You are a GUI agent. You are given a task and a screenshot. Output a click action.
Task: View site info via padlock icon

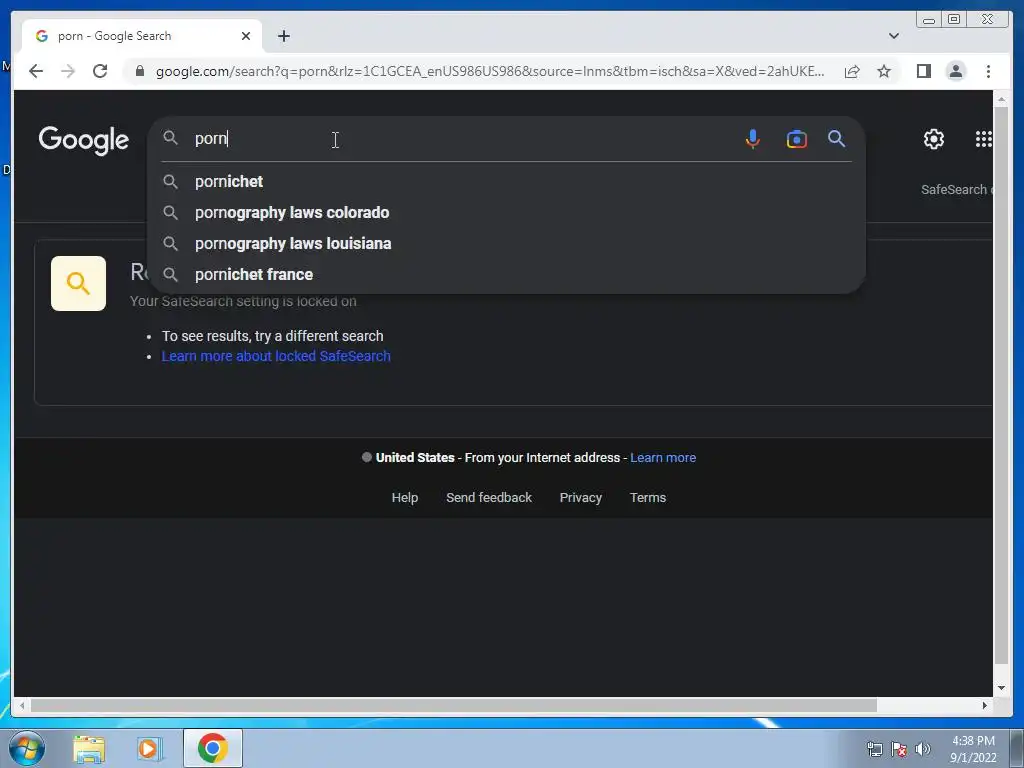point(140,71)
